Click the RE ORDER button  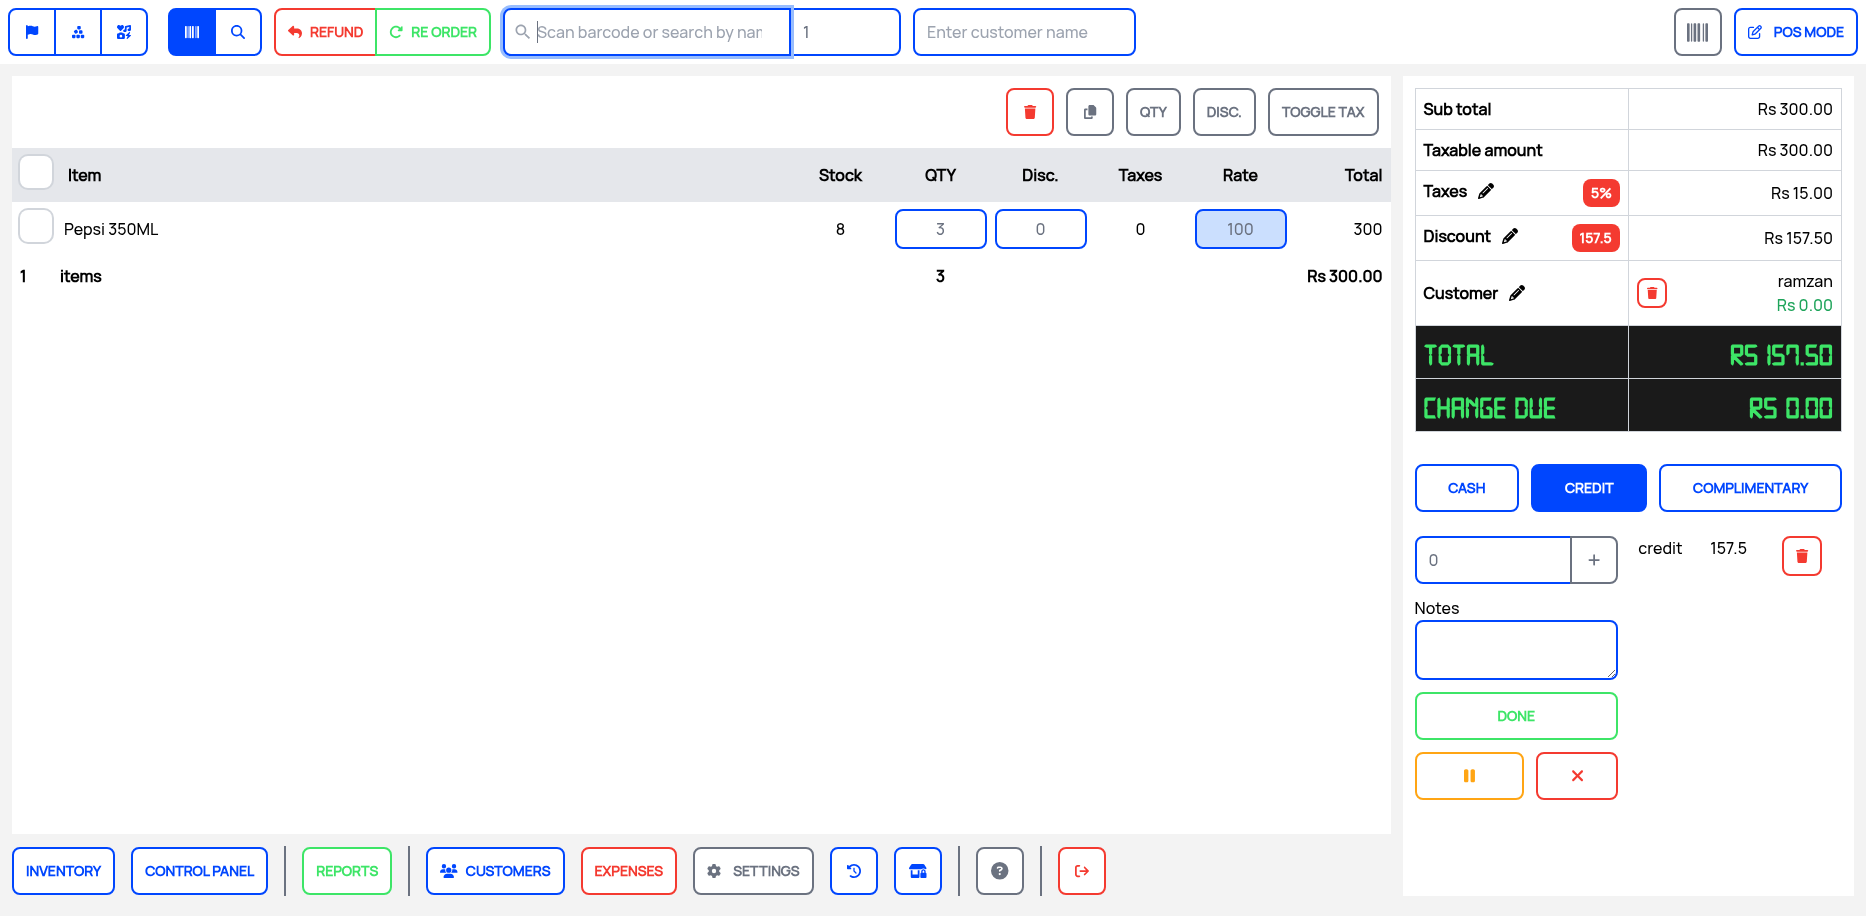click(433, 32)
